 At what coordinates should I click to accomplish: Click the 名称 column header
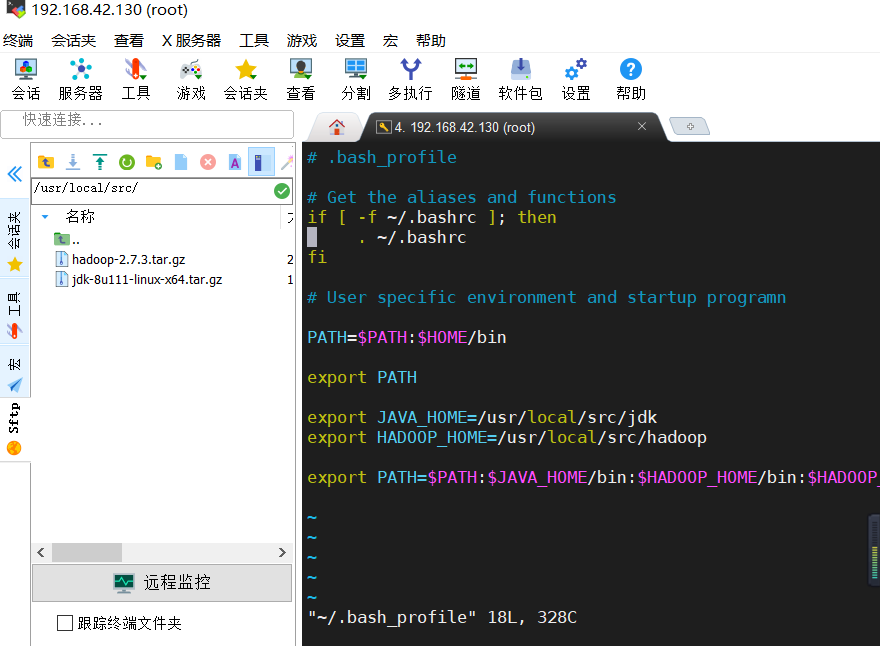tap(80, 216)
